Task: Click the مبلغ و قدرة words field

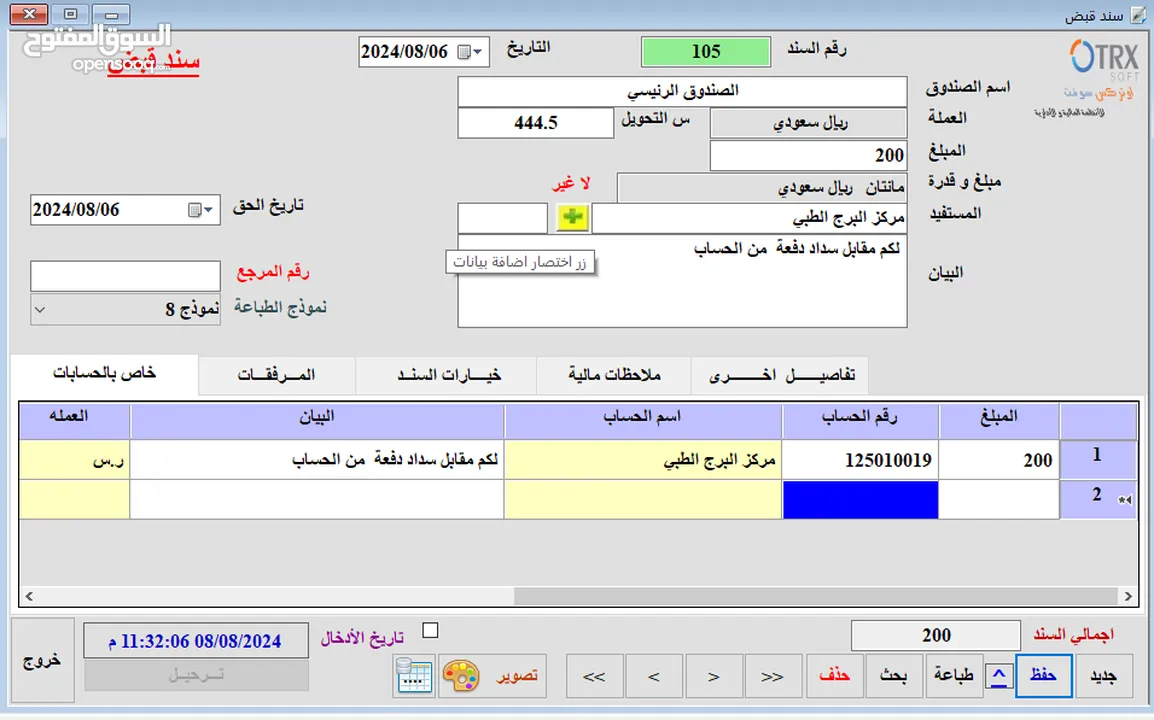Action: (762, 188)
